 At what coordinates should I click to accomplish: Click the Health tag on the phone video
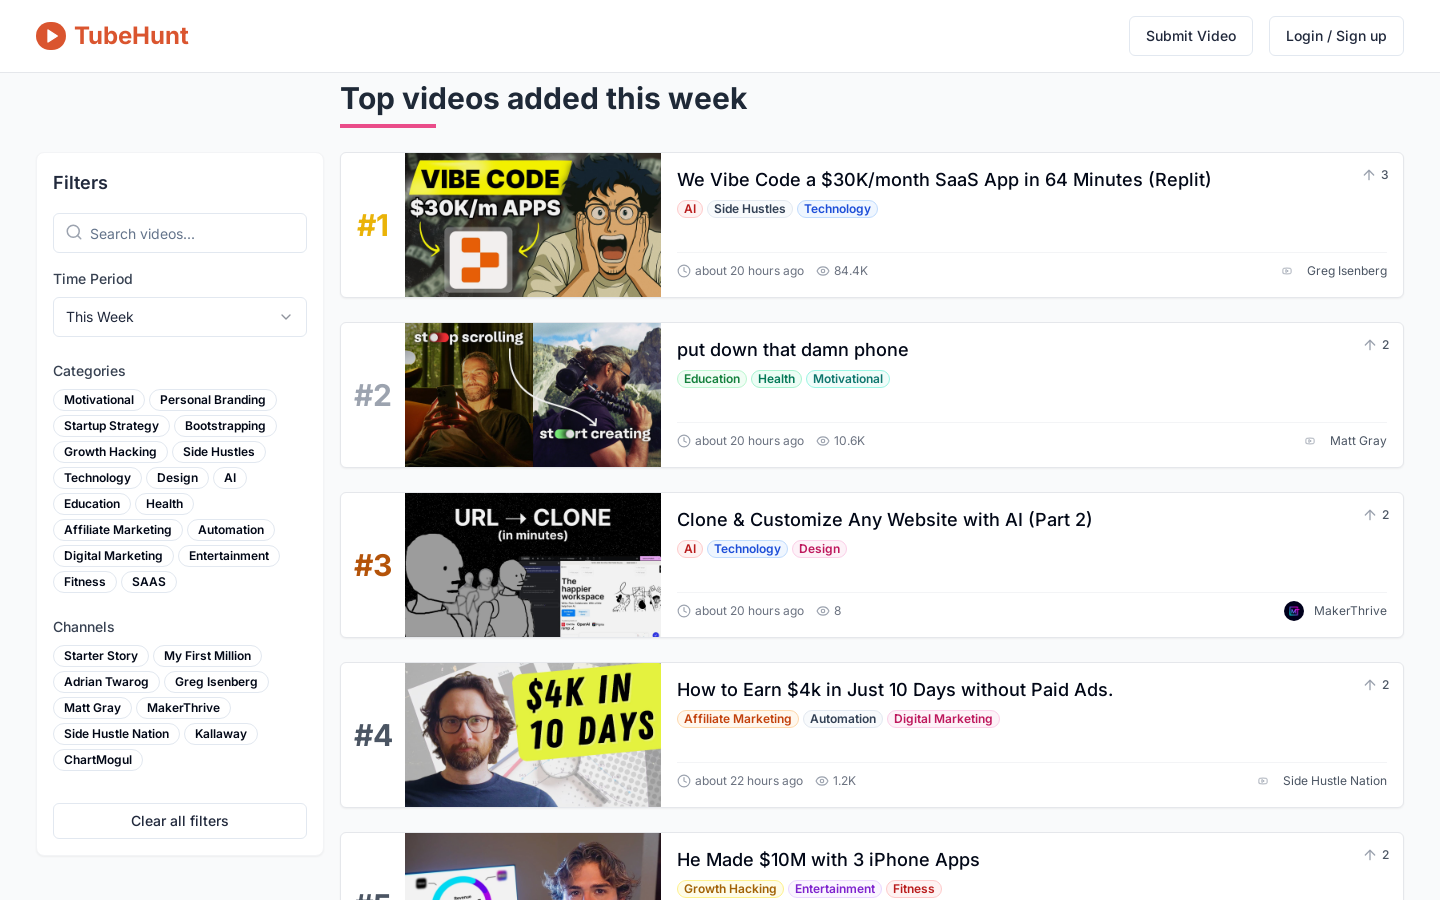(x=776, y=379)
